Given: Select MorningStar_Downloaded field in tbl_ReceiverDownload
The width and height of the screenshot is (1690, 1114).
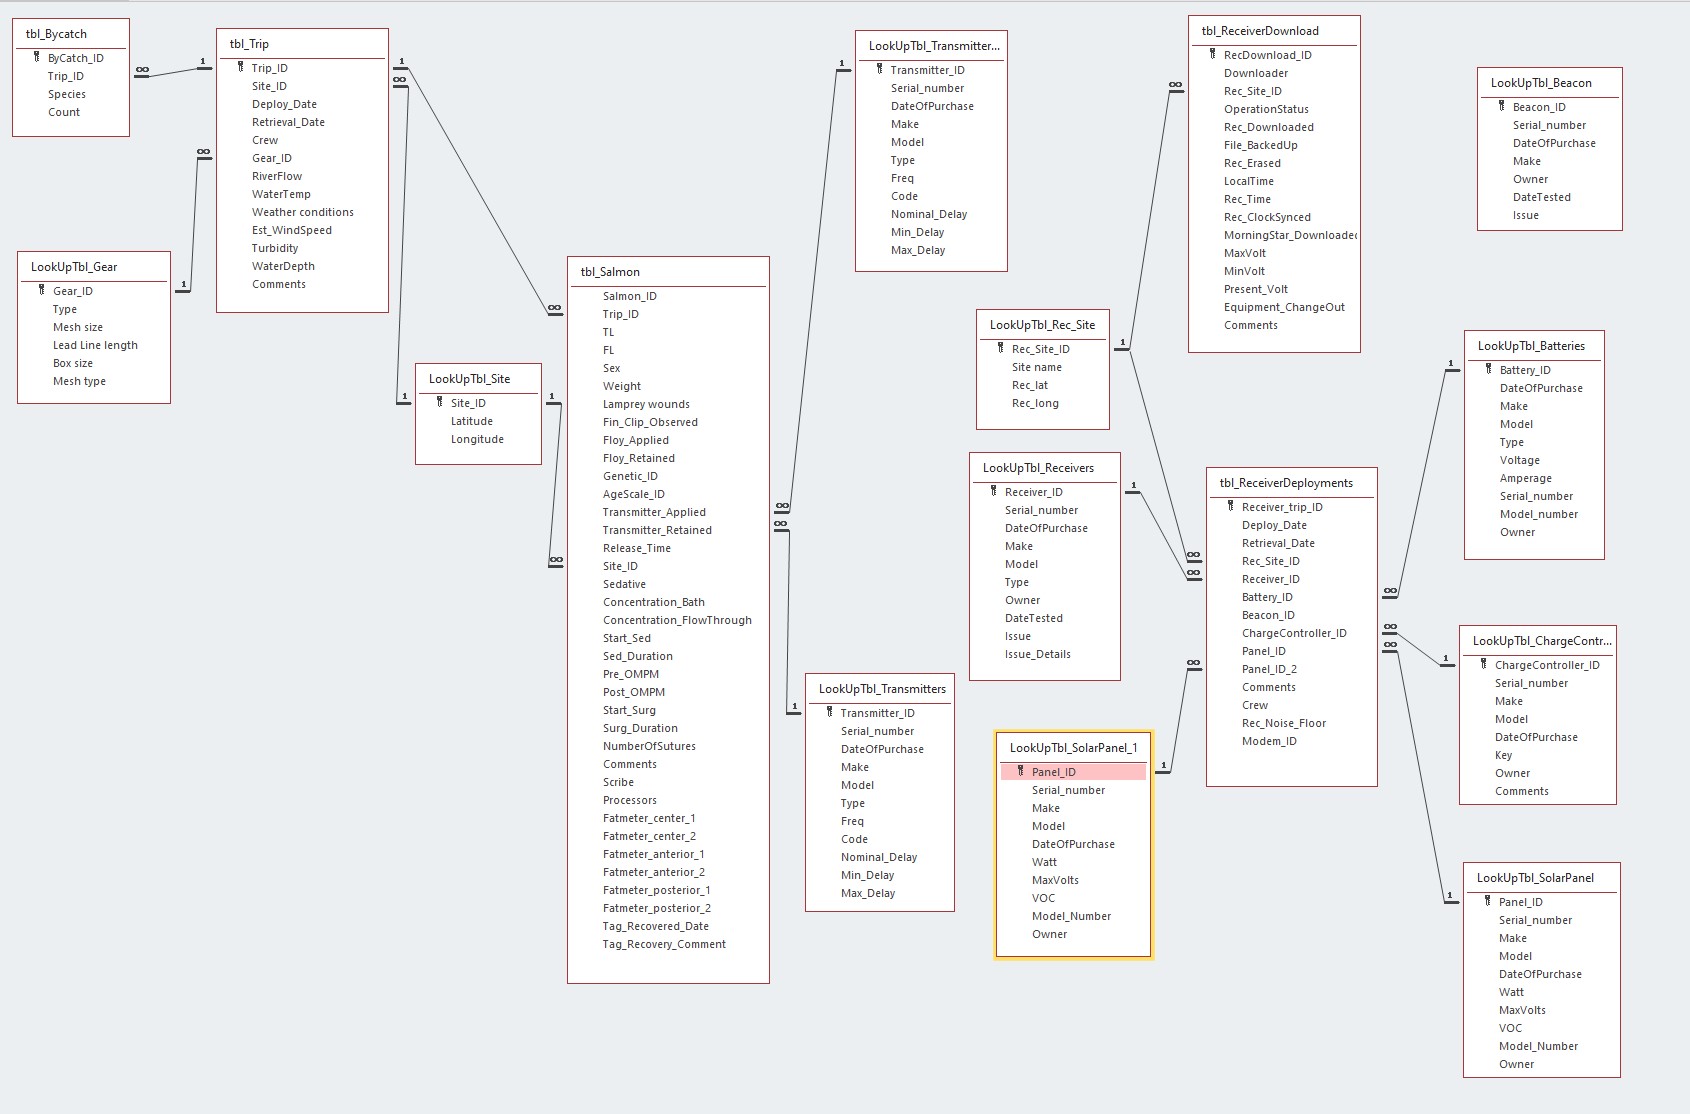Looking at the screenshot, I should 1289,235.
